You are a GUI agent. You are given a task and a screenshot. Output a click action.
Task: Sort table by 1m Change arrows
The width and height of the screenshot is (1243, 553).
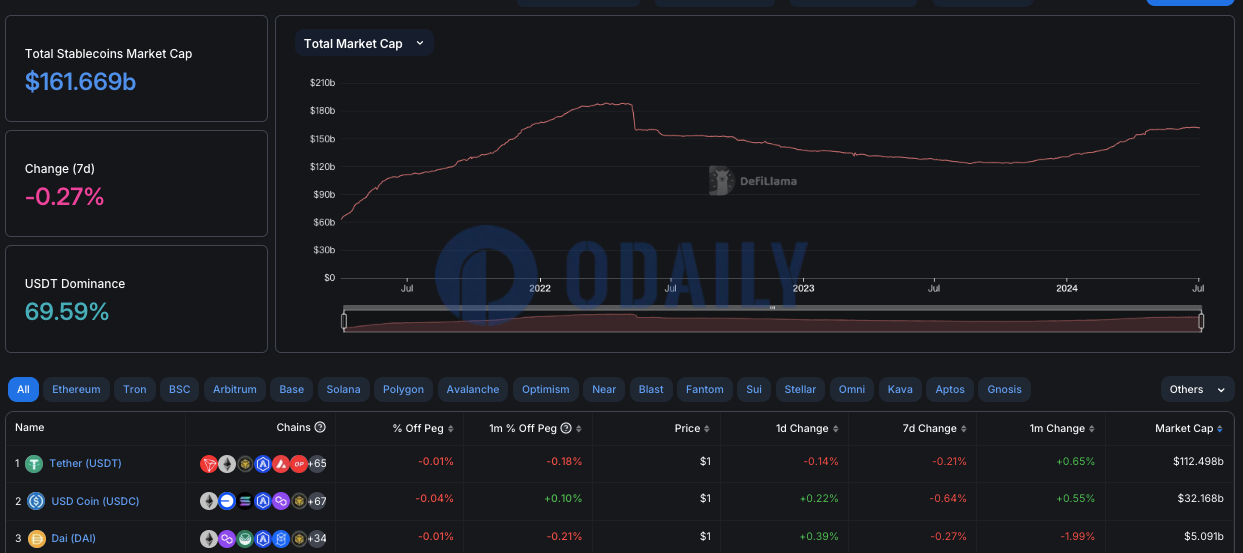(x=1092, y=428)
